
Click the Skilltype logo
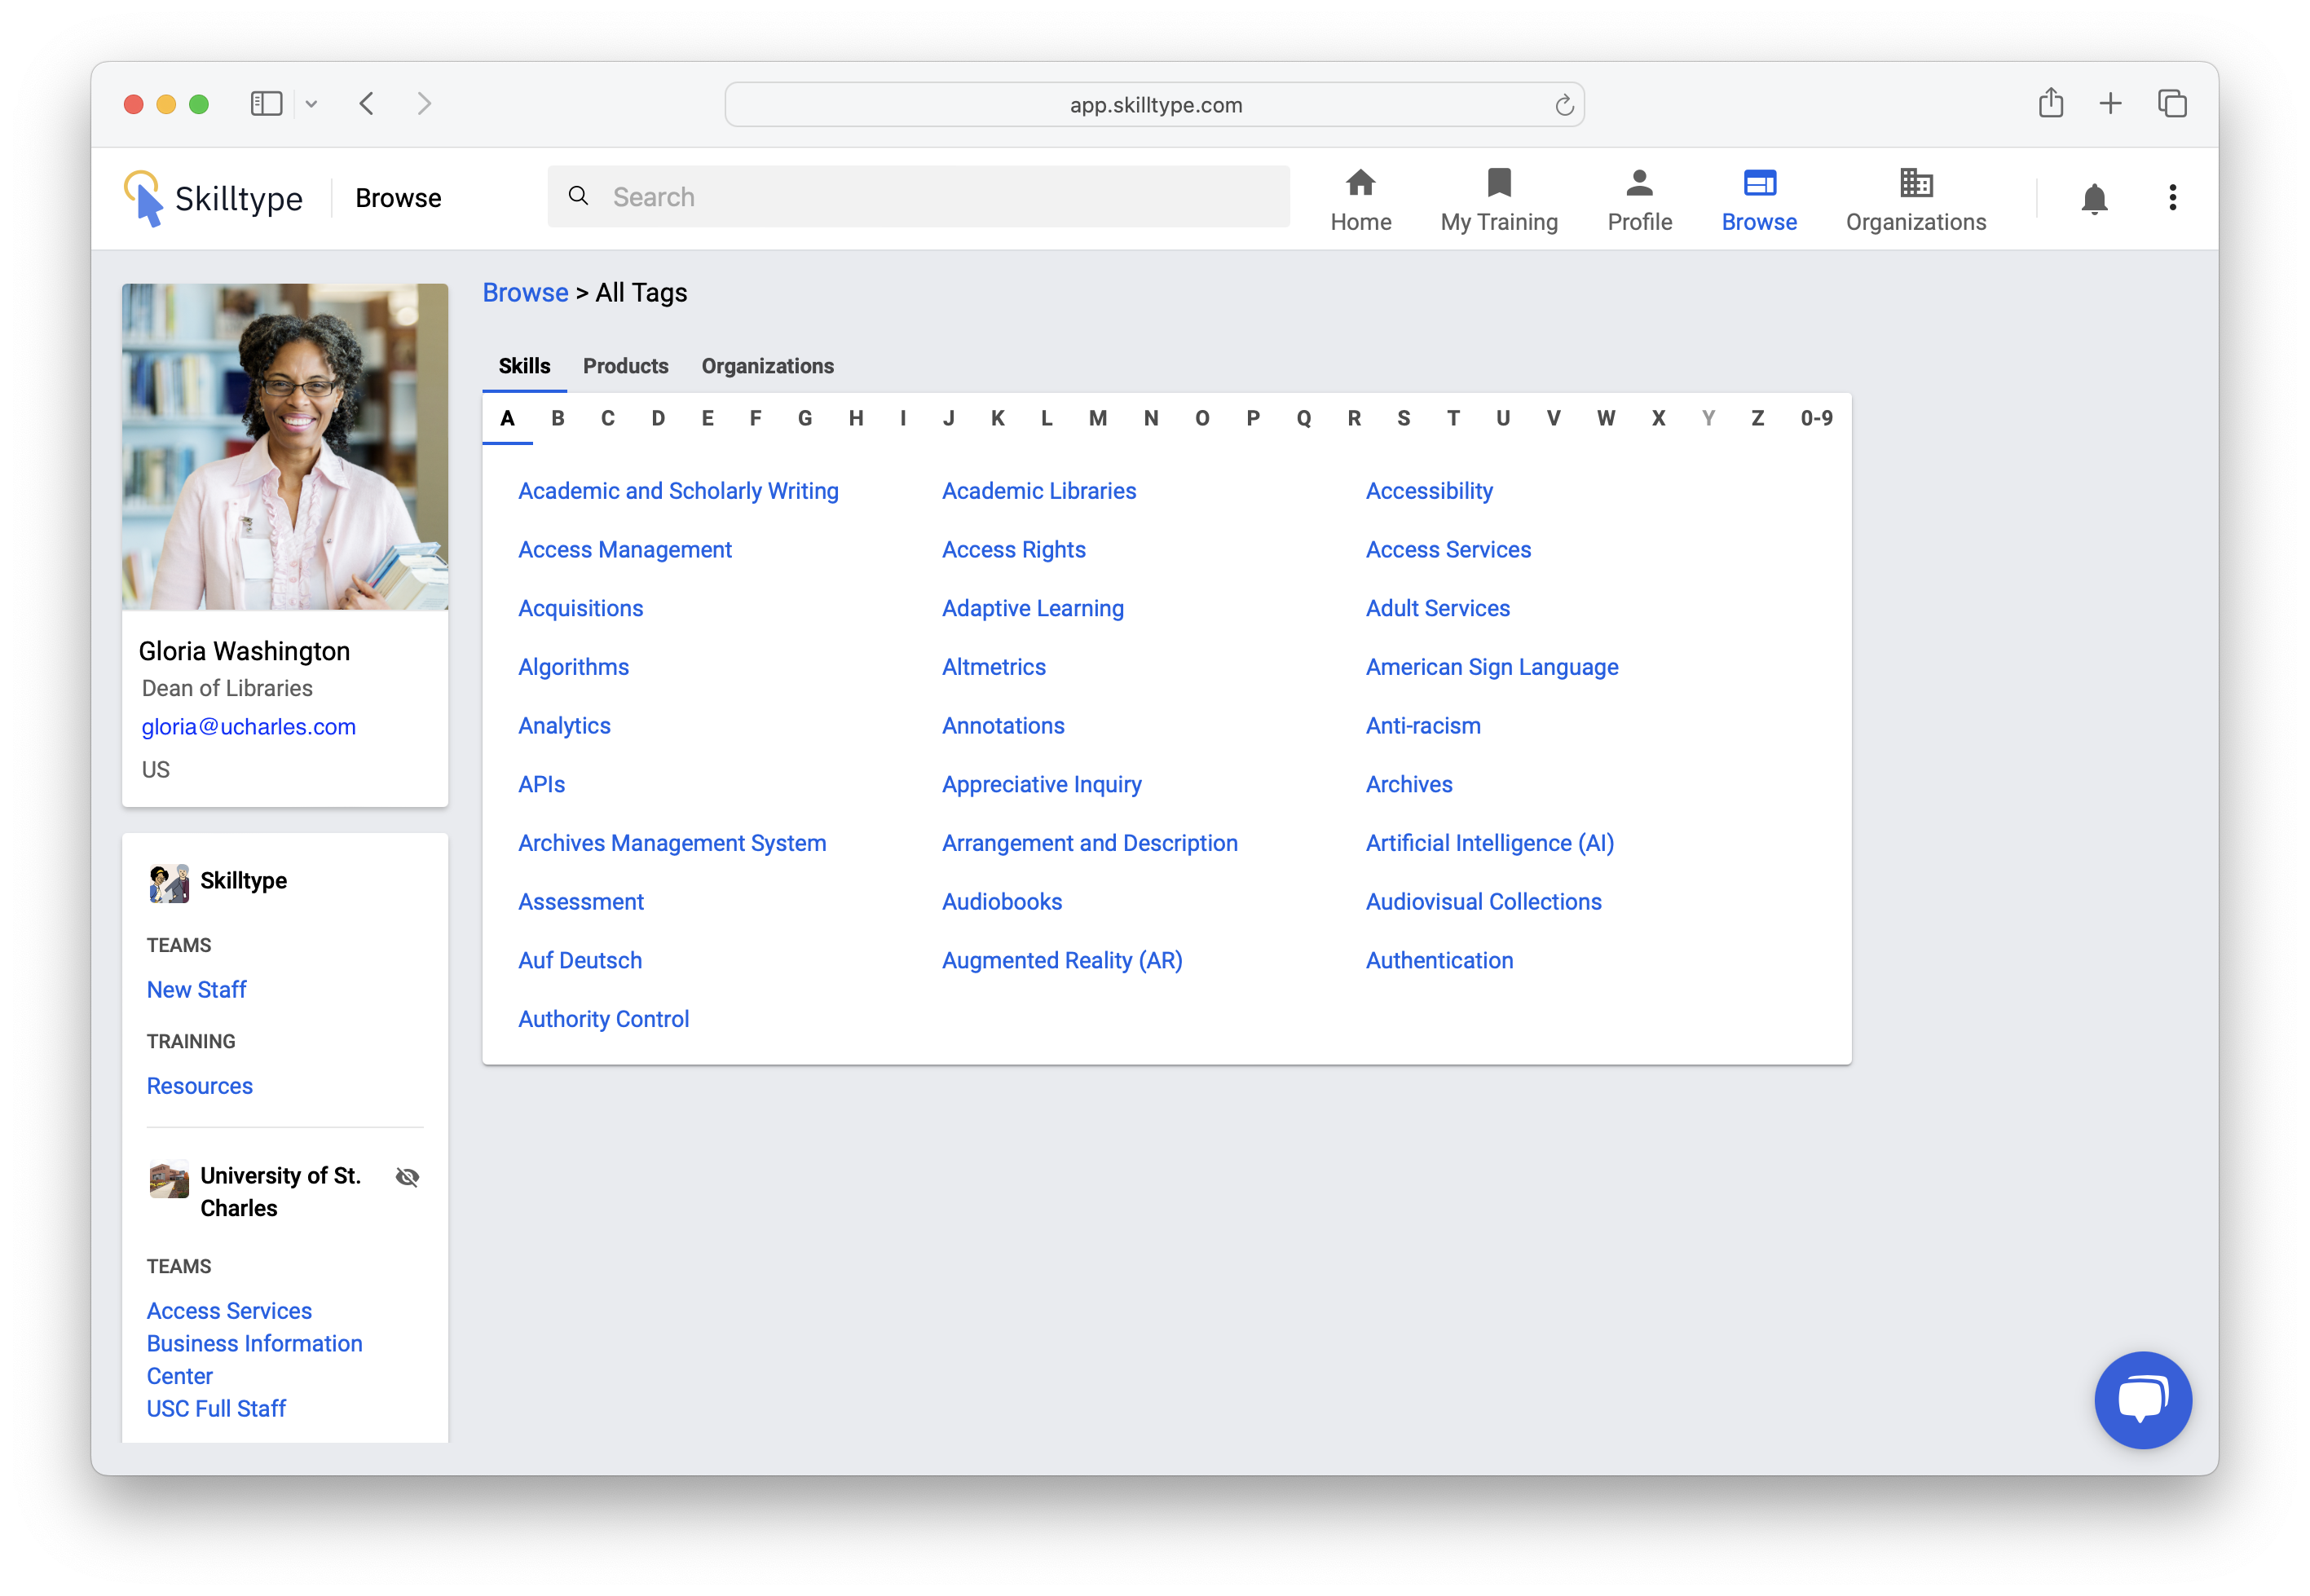click(213, 198)
